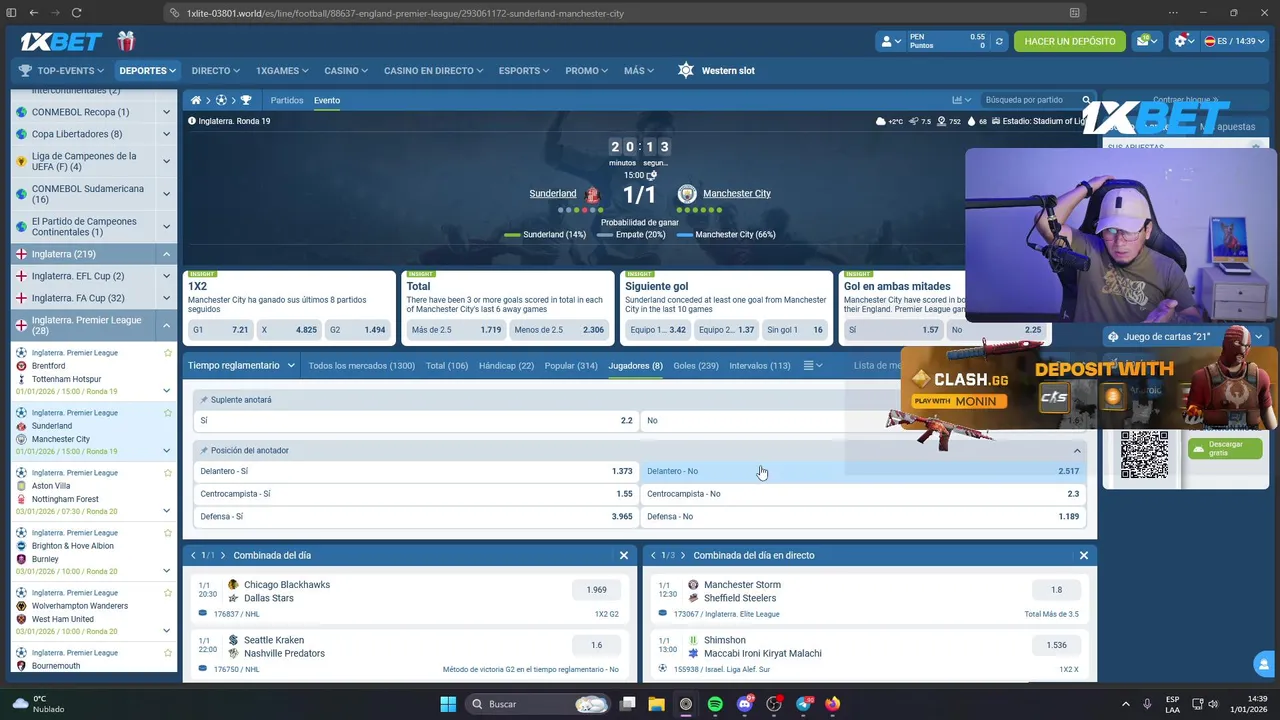Expand Inglaterra. FA Cup (32)
Screen dimensions: 1280x720
166,299
